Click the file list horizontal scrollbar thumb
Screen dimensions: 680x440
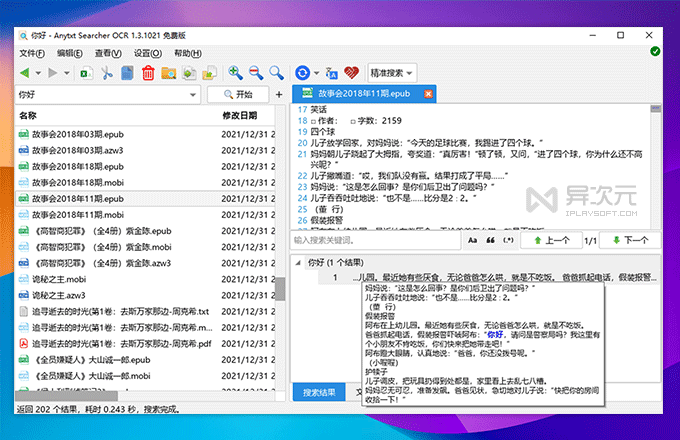(x=66, y=396)
